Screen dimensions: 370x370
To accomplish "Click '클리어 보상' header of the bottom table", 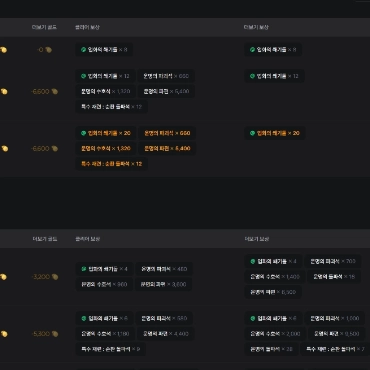I will click(x=88, y=239).
